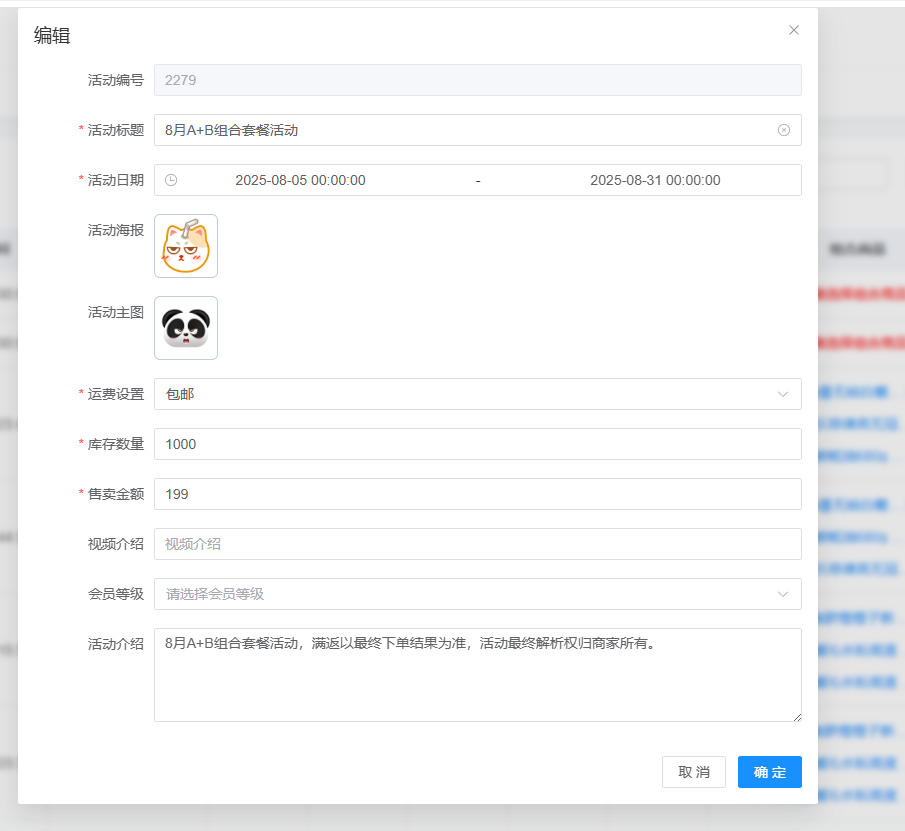Click the chevron arrow in 运费设置 field
The width and height of the screenshot is (905, 831).
click(783, 394)
